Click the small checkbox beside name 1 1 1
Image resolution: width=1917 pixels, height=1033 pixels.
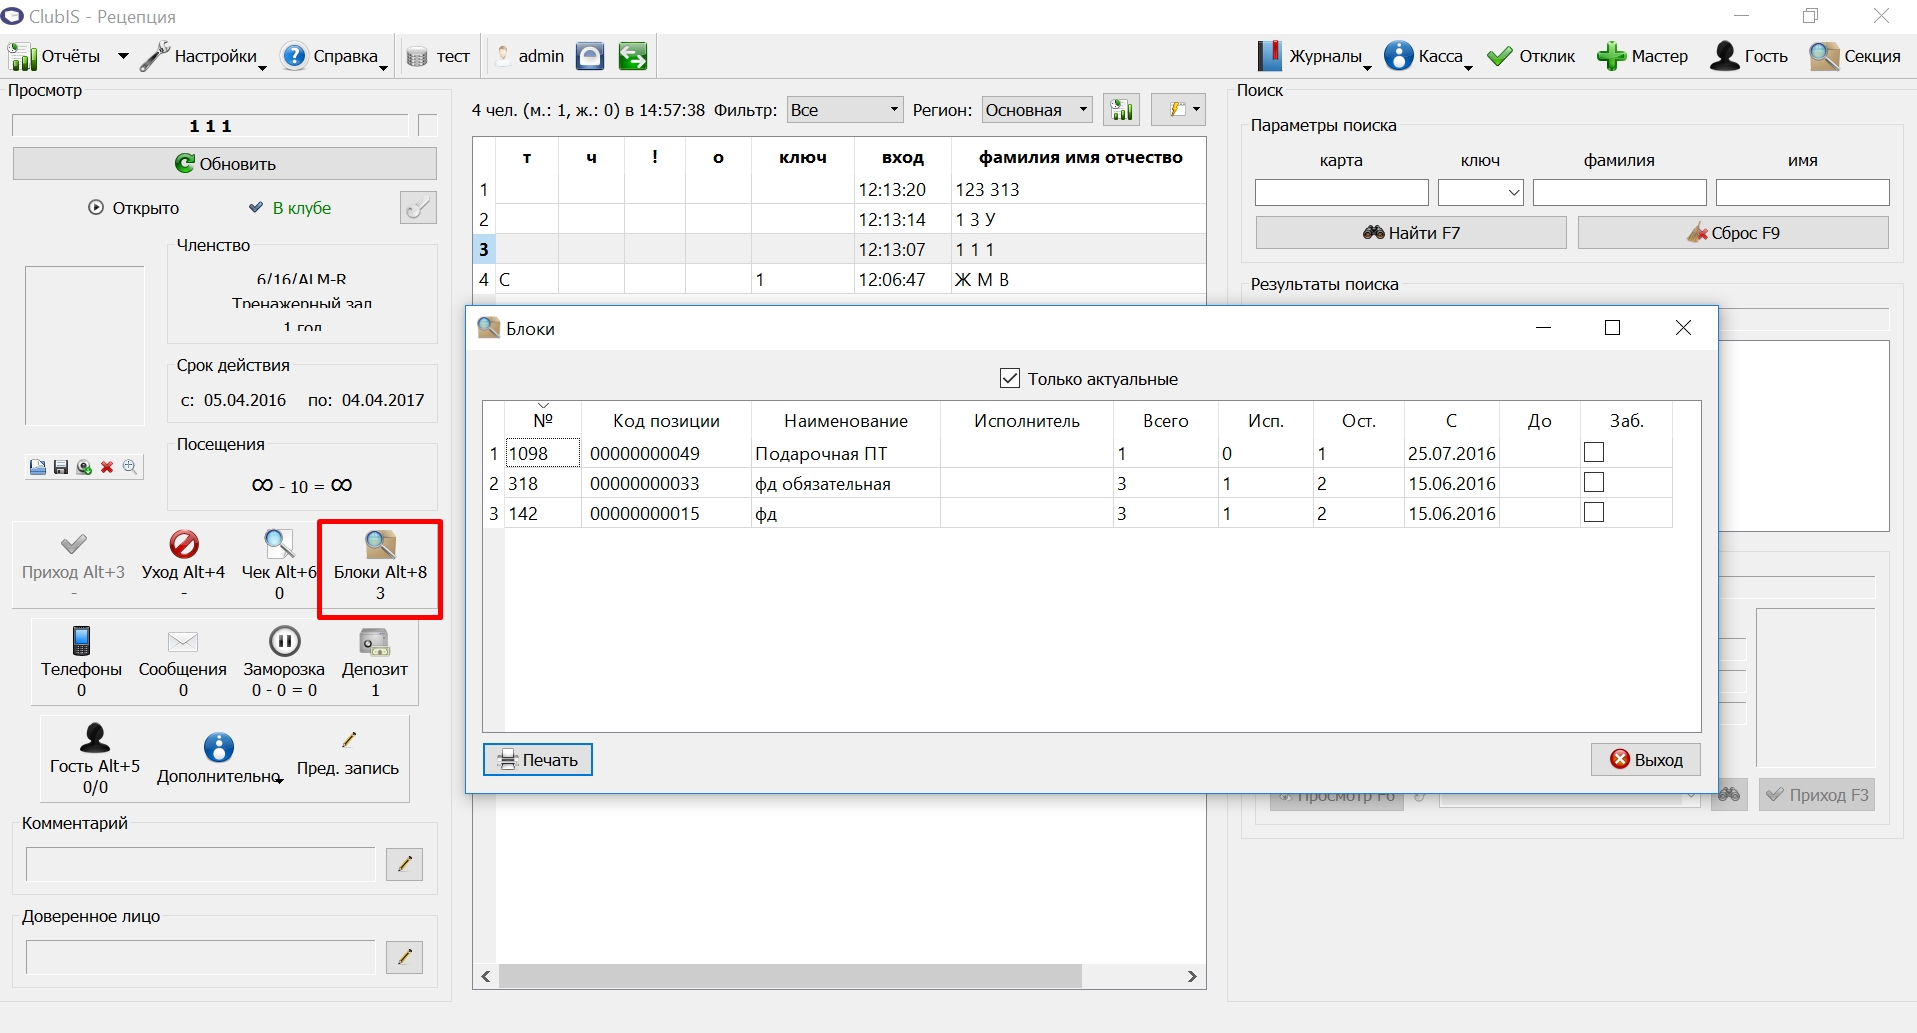tap(428, 125)
